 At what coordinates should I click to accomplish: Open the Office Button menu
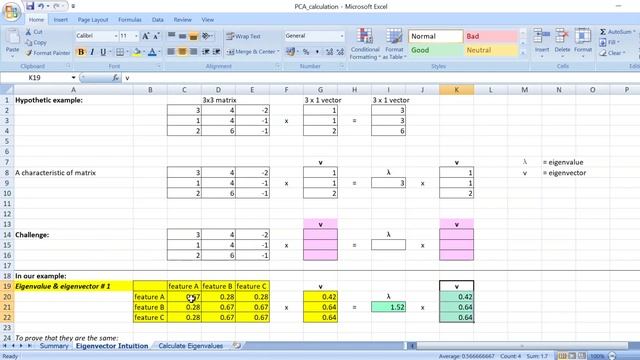[x=11, y=11]
